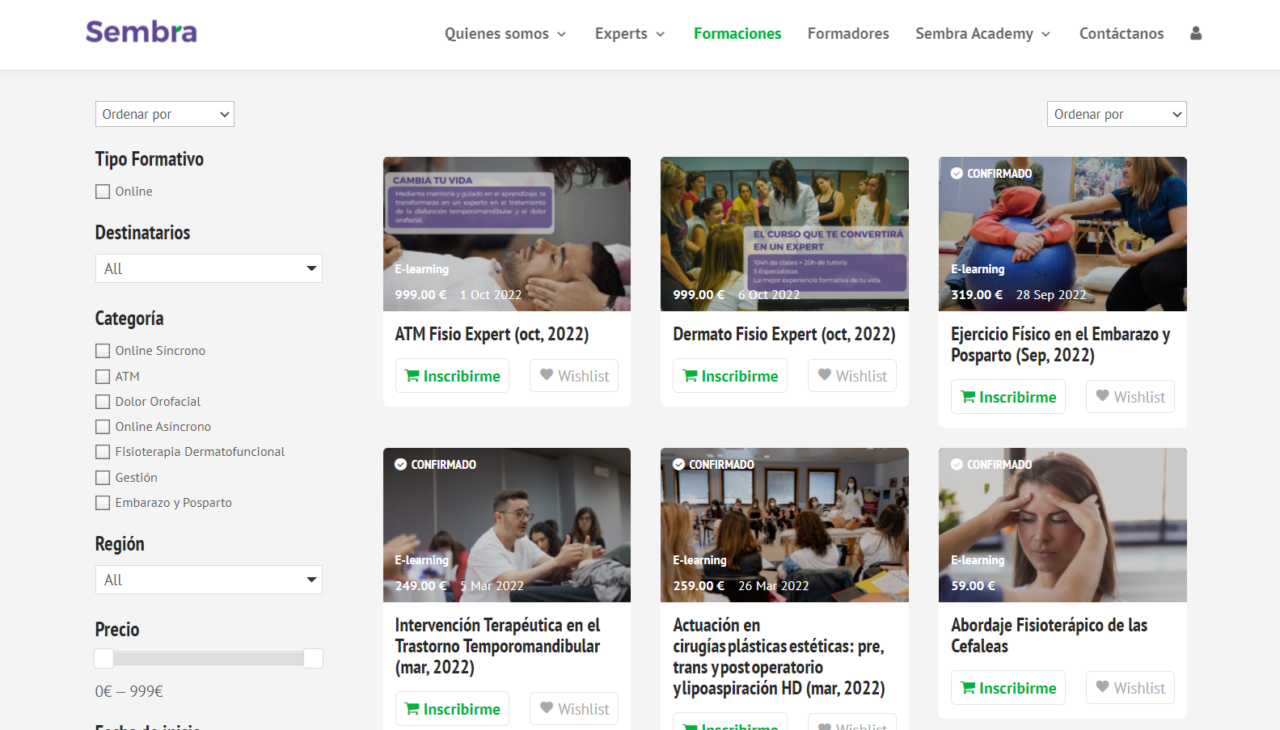Click the Sembra logo
This screenshot has height=730, width=1280.
[141, 31]
